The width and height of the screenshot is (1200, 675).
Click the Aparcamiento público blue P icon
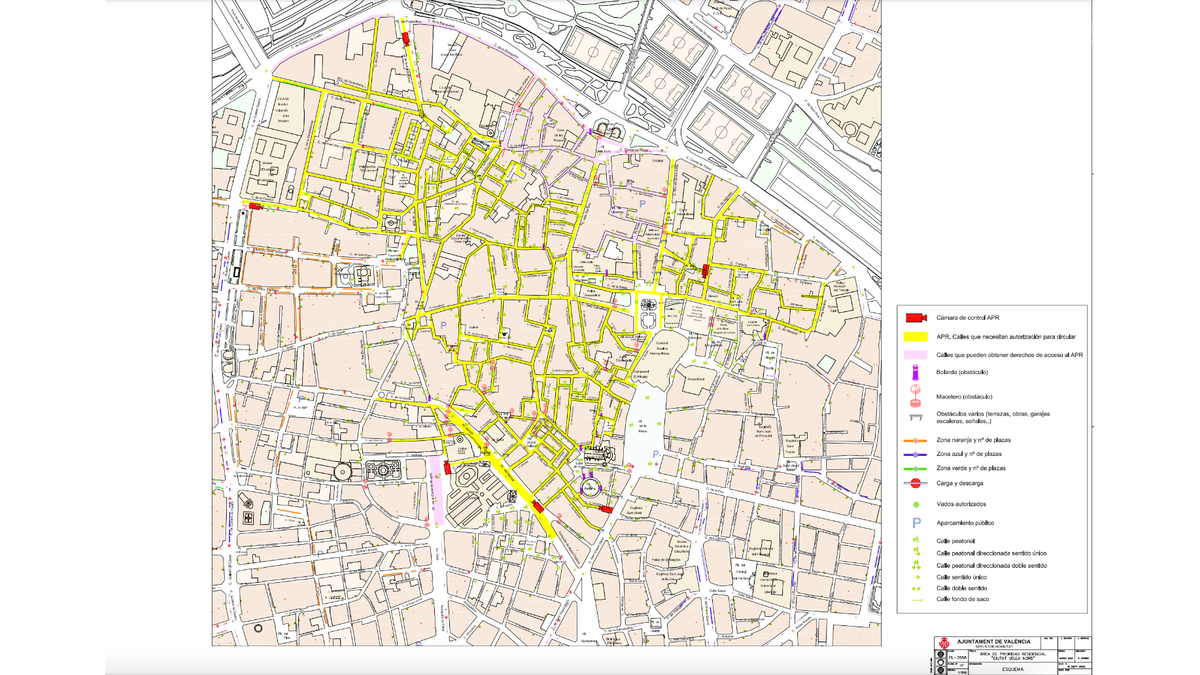point(915,520)
